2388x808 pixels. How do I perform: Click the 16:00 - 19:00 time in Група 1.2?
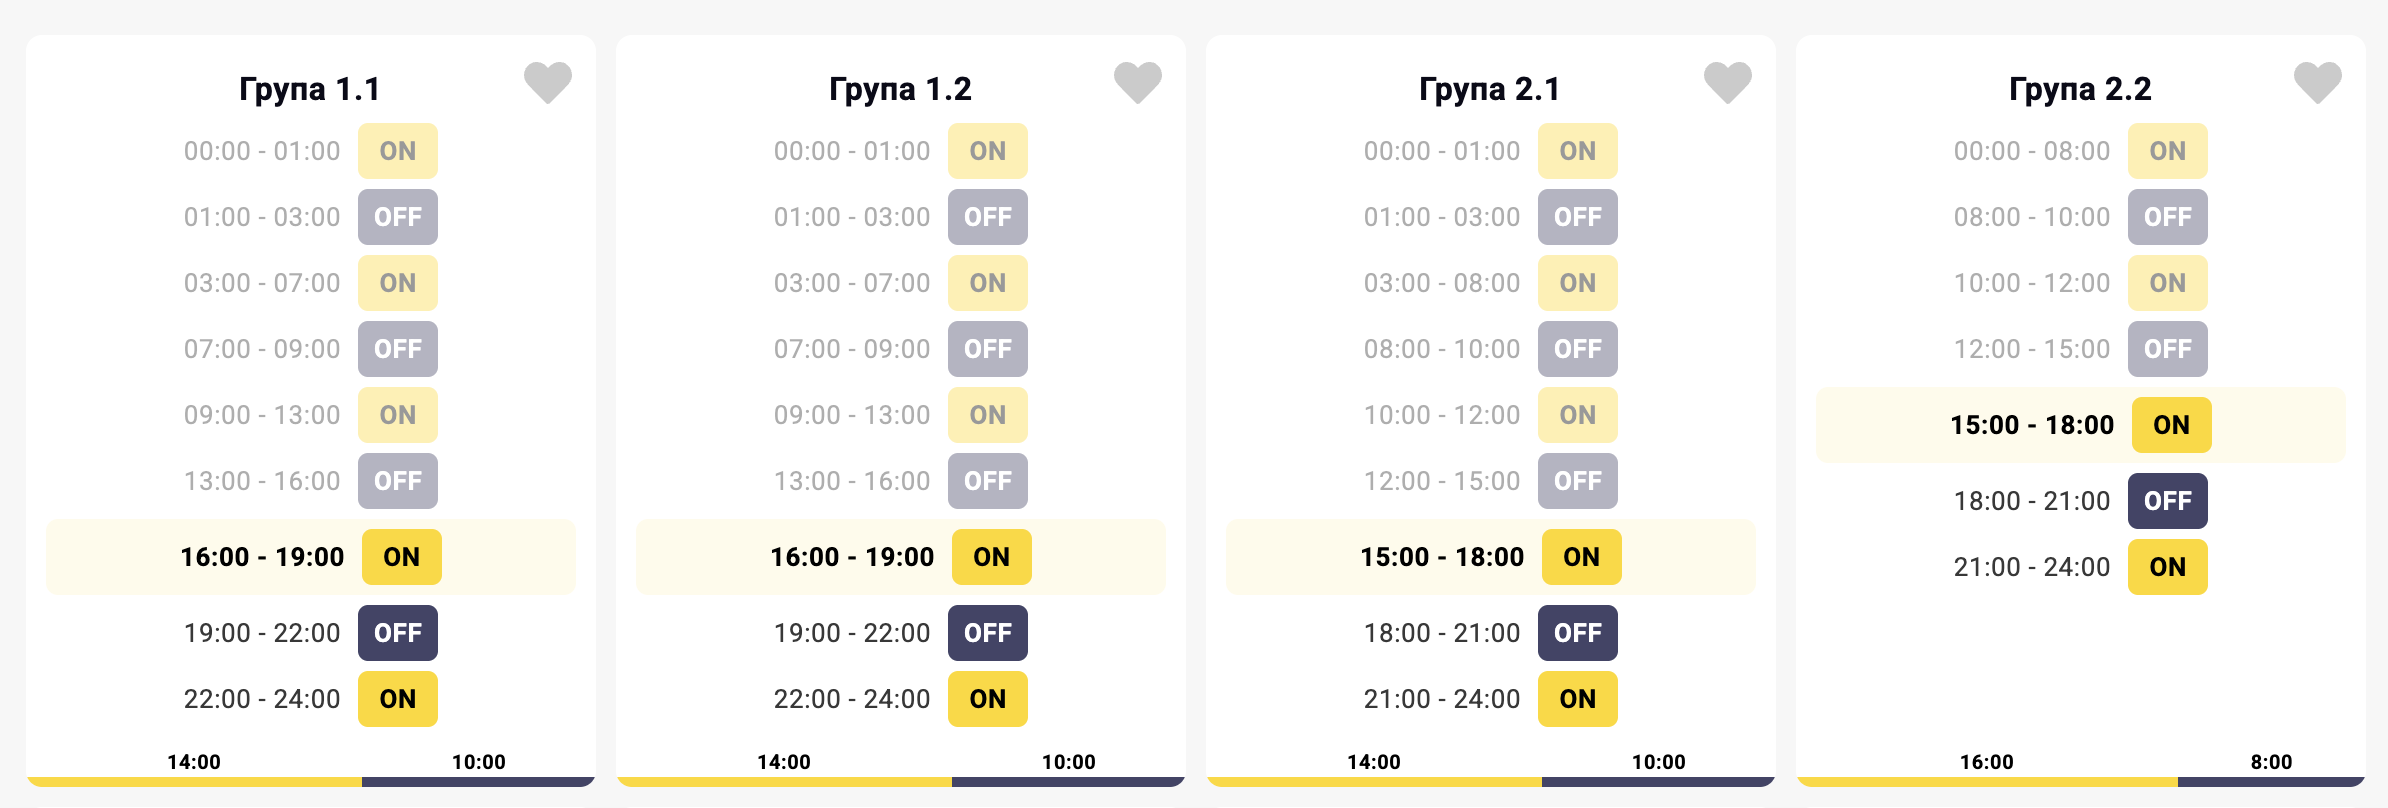852,557
